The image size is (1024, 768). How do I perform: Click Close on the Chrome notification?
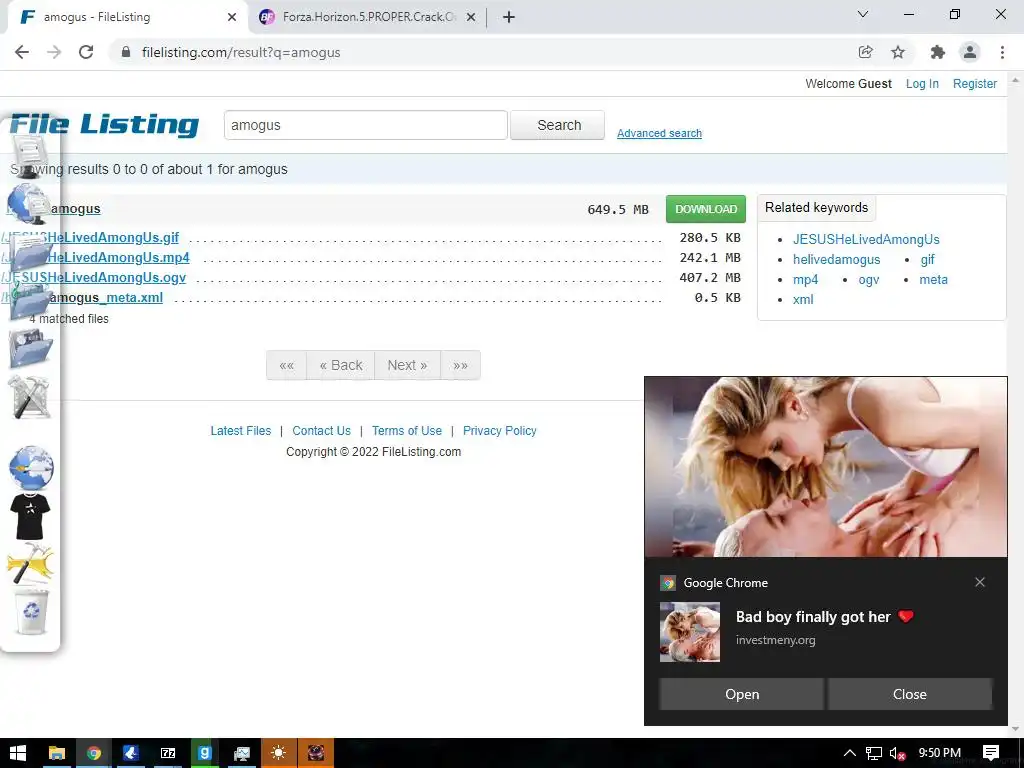click(x=910, y=694)
